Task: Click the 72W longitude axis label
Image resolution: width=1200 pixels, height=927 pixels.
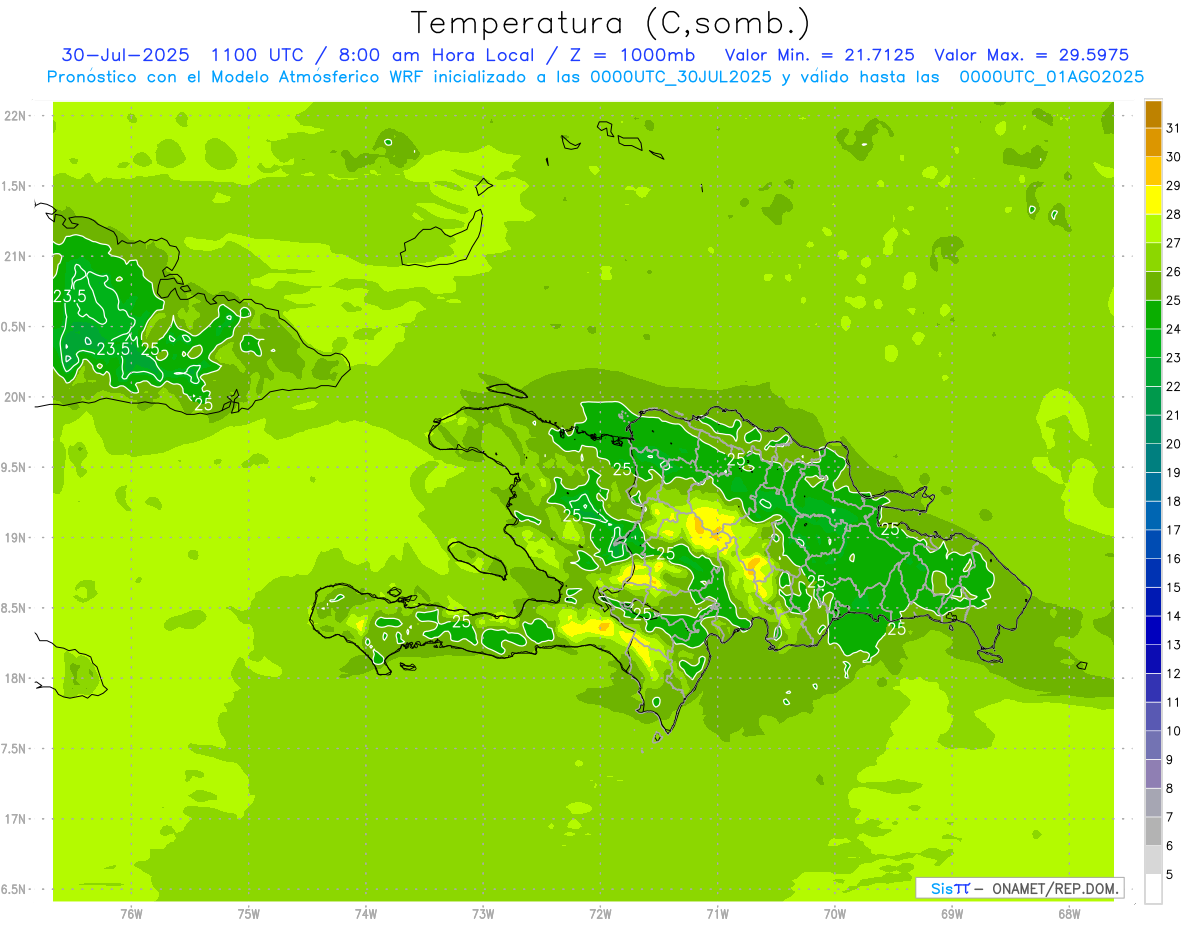Action: pos(600,914)
